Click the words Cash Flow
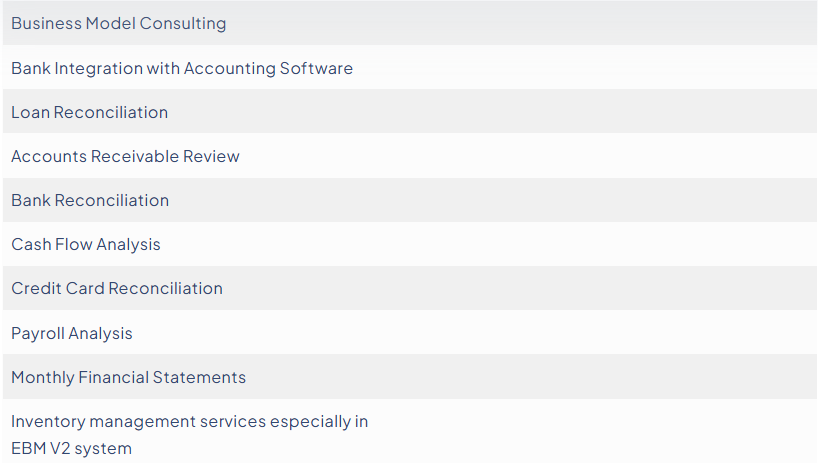Image resolution: width=818 pixels, height=463 pixels. pos(52,245)
